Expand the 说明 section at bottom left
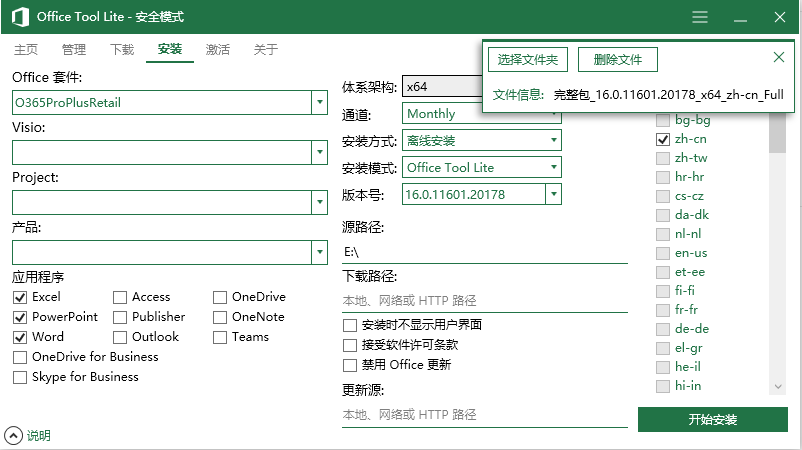This screenshot has height=450, width=802. coord(13,435)
